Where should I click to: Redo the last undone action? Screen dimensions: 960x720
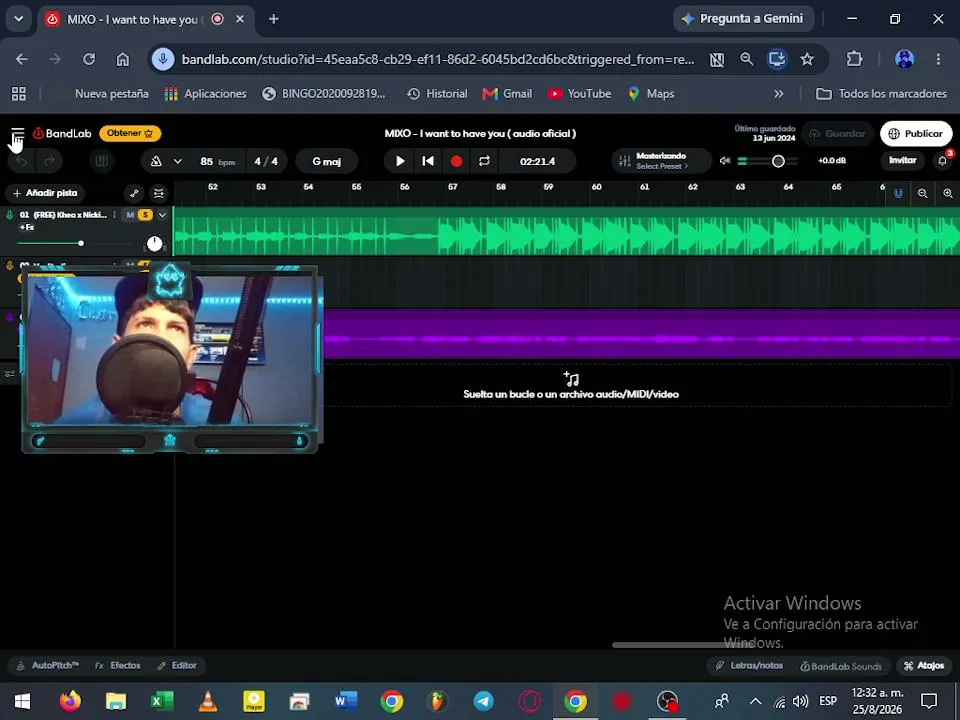50,161
